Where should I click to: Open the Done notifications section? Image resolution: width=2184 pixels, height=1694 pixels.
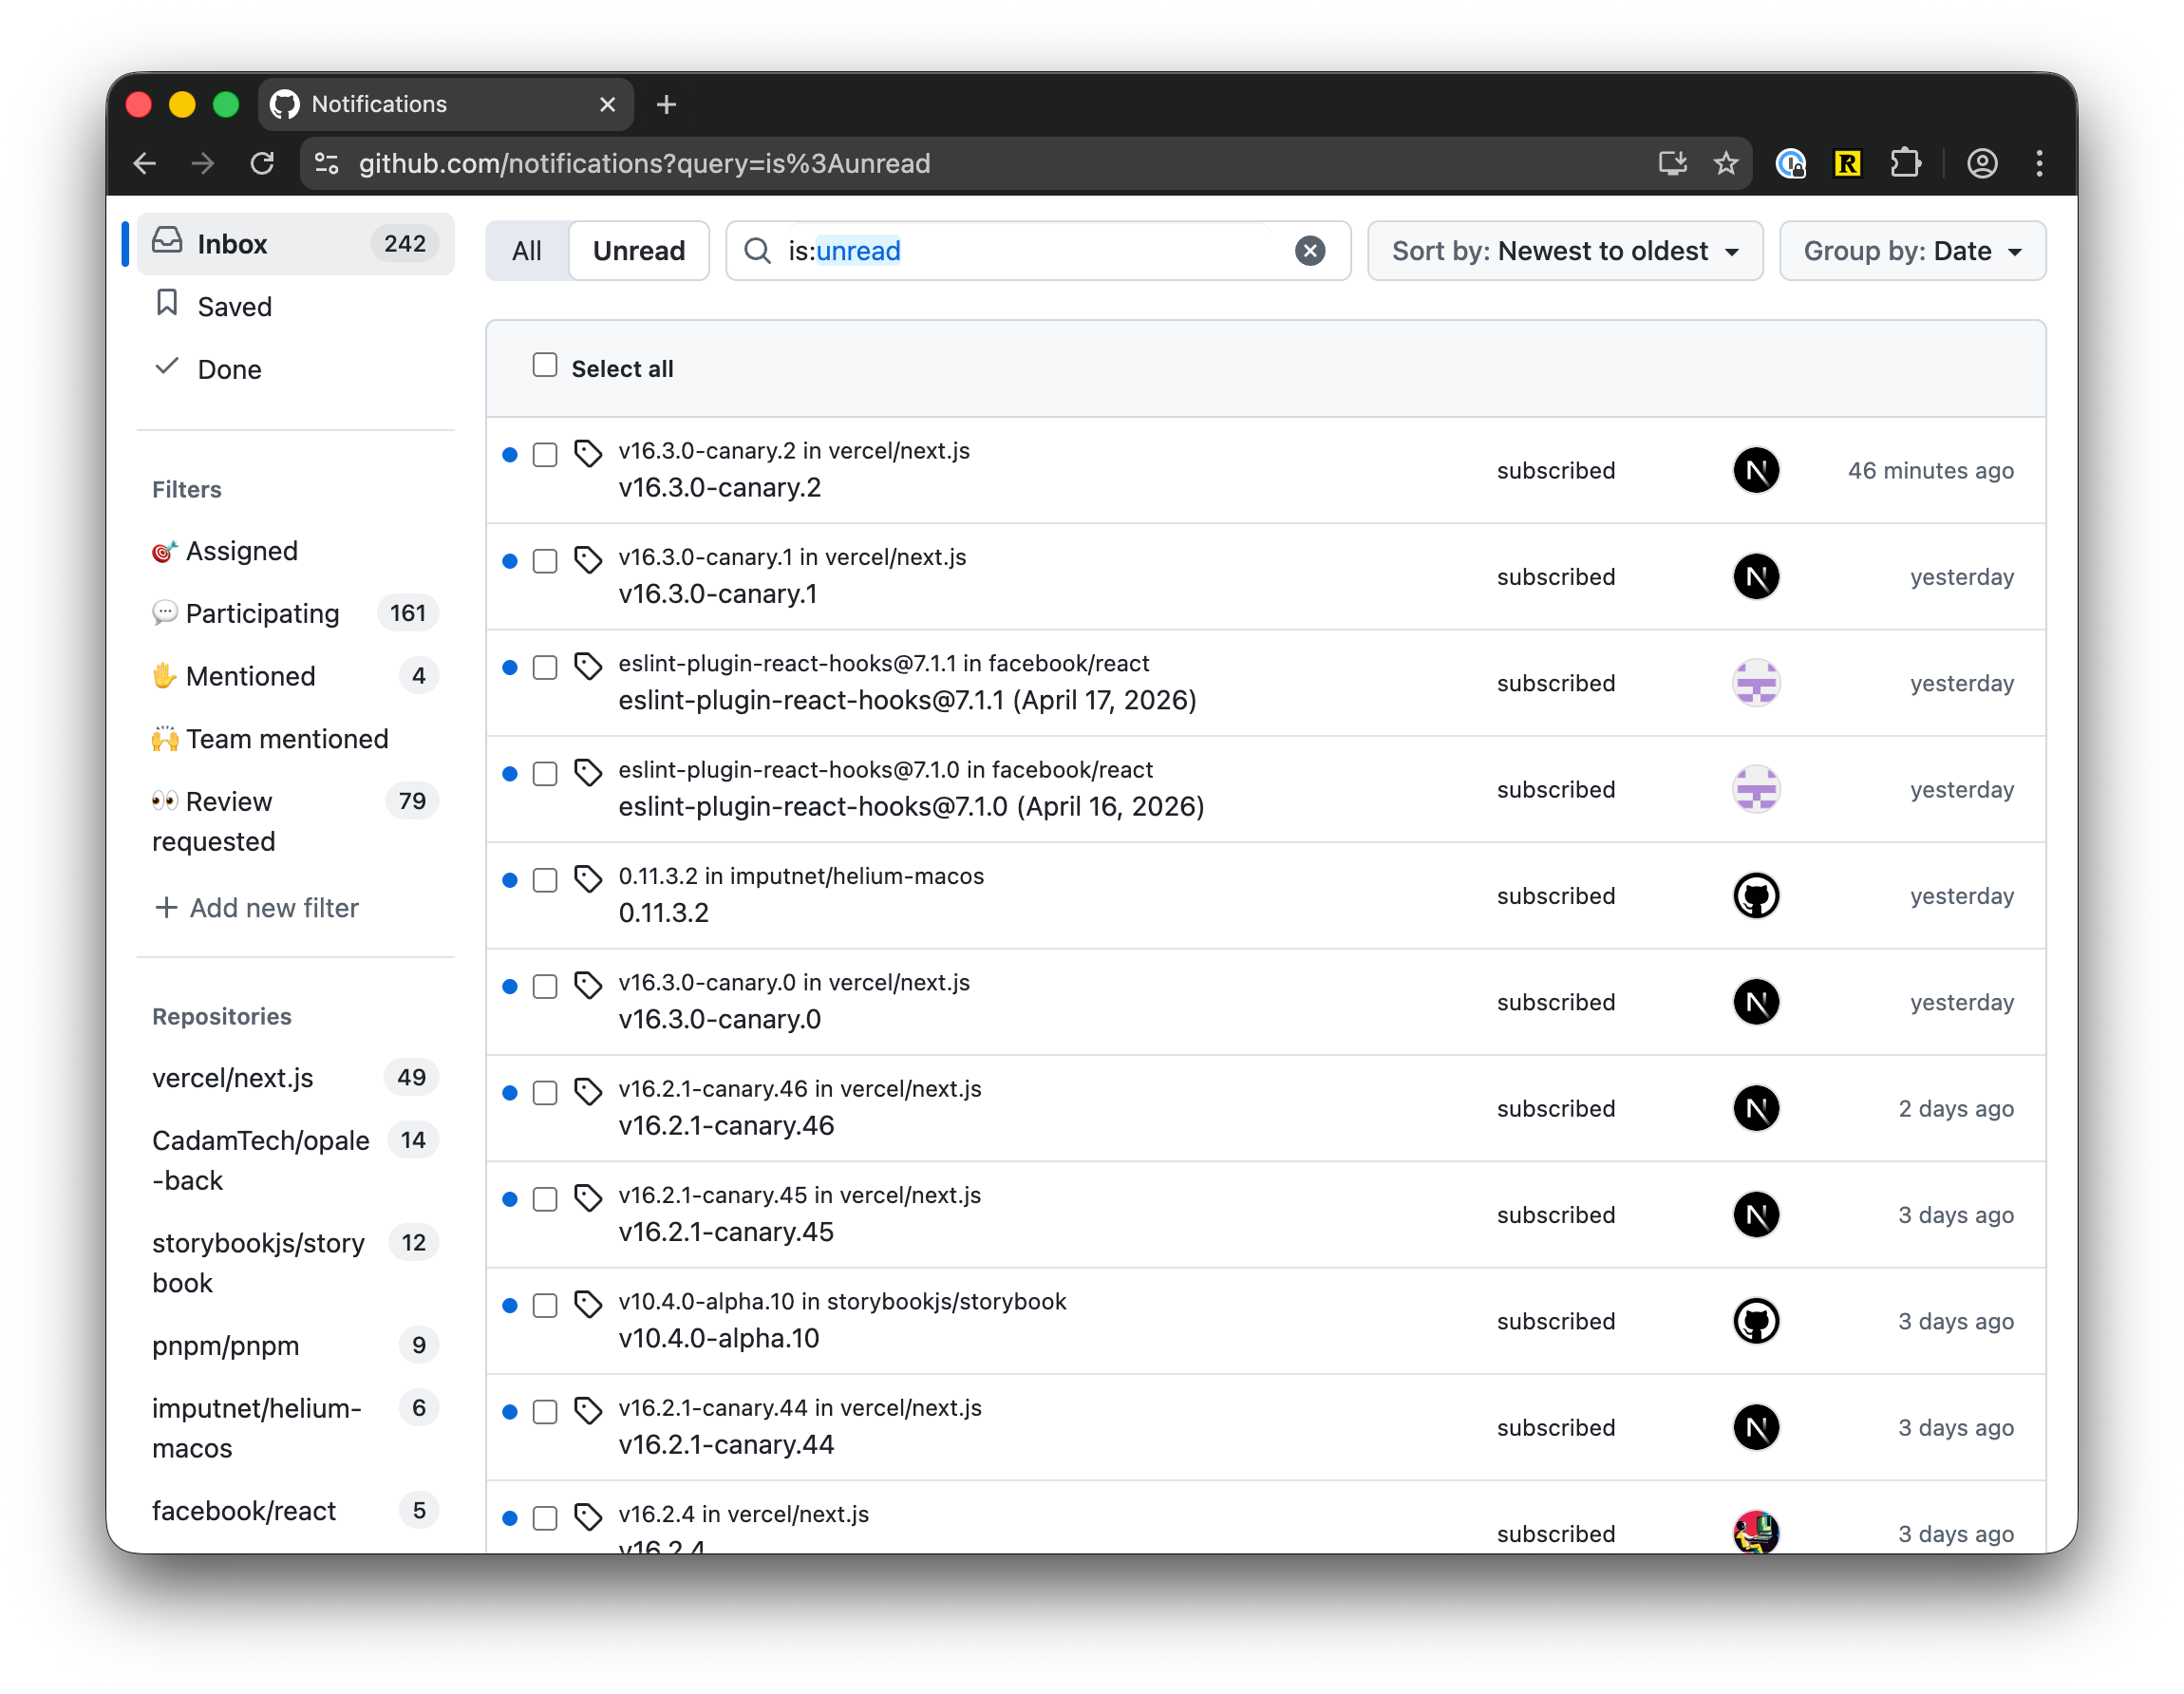(295, 369)
